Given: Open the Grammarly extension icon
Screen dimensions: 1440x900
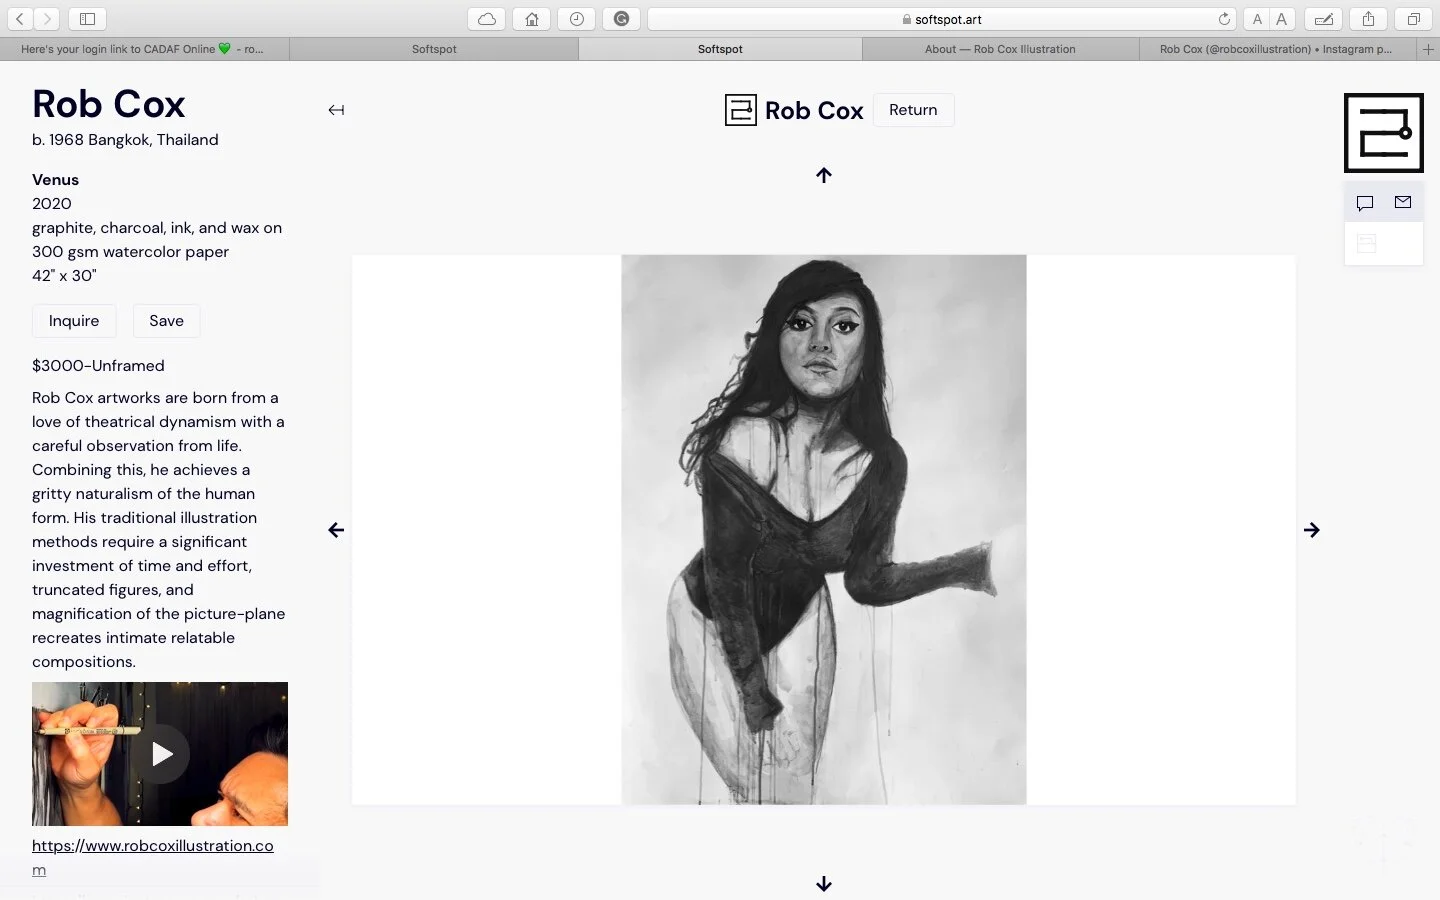Looking at the screenshot, I should (x=621, y=19).
